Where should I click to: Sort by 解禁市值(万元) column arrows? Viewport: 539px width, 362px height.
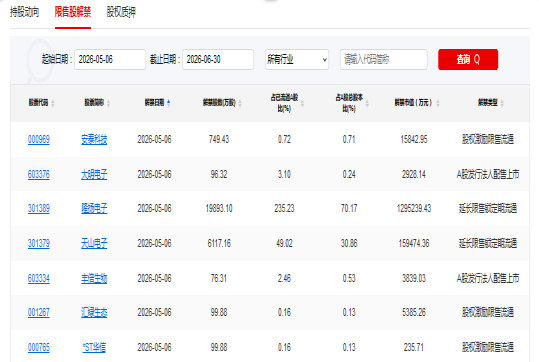click(438, 103)
